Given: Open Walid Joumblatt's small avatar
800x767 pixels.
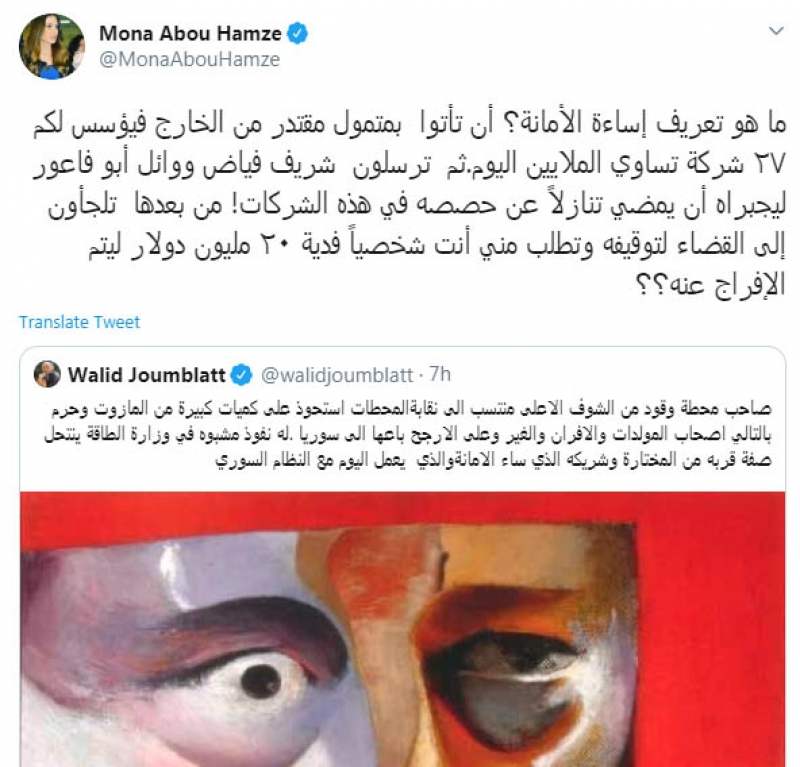Looking at the screenshot, I should [x=47, y=374].
